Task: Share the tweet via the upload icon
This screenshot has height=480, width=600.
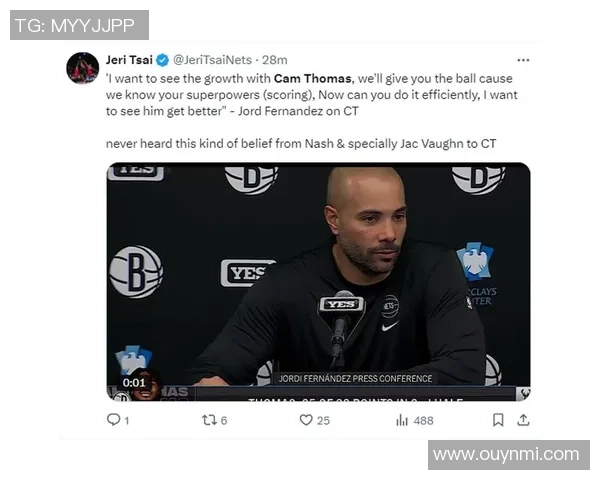Action: tap(523, 420)
